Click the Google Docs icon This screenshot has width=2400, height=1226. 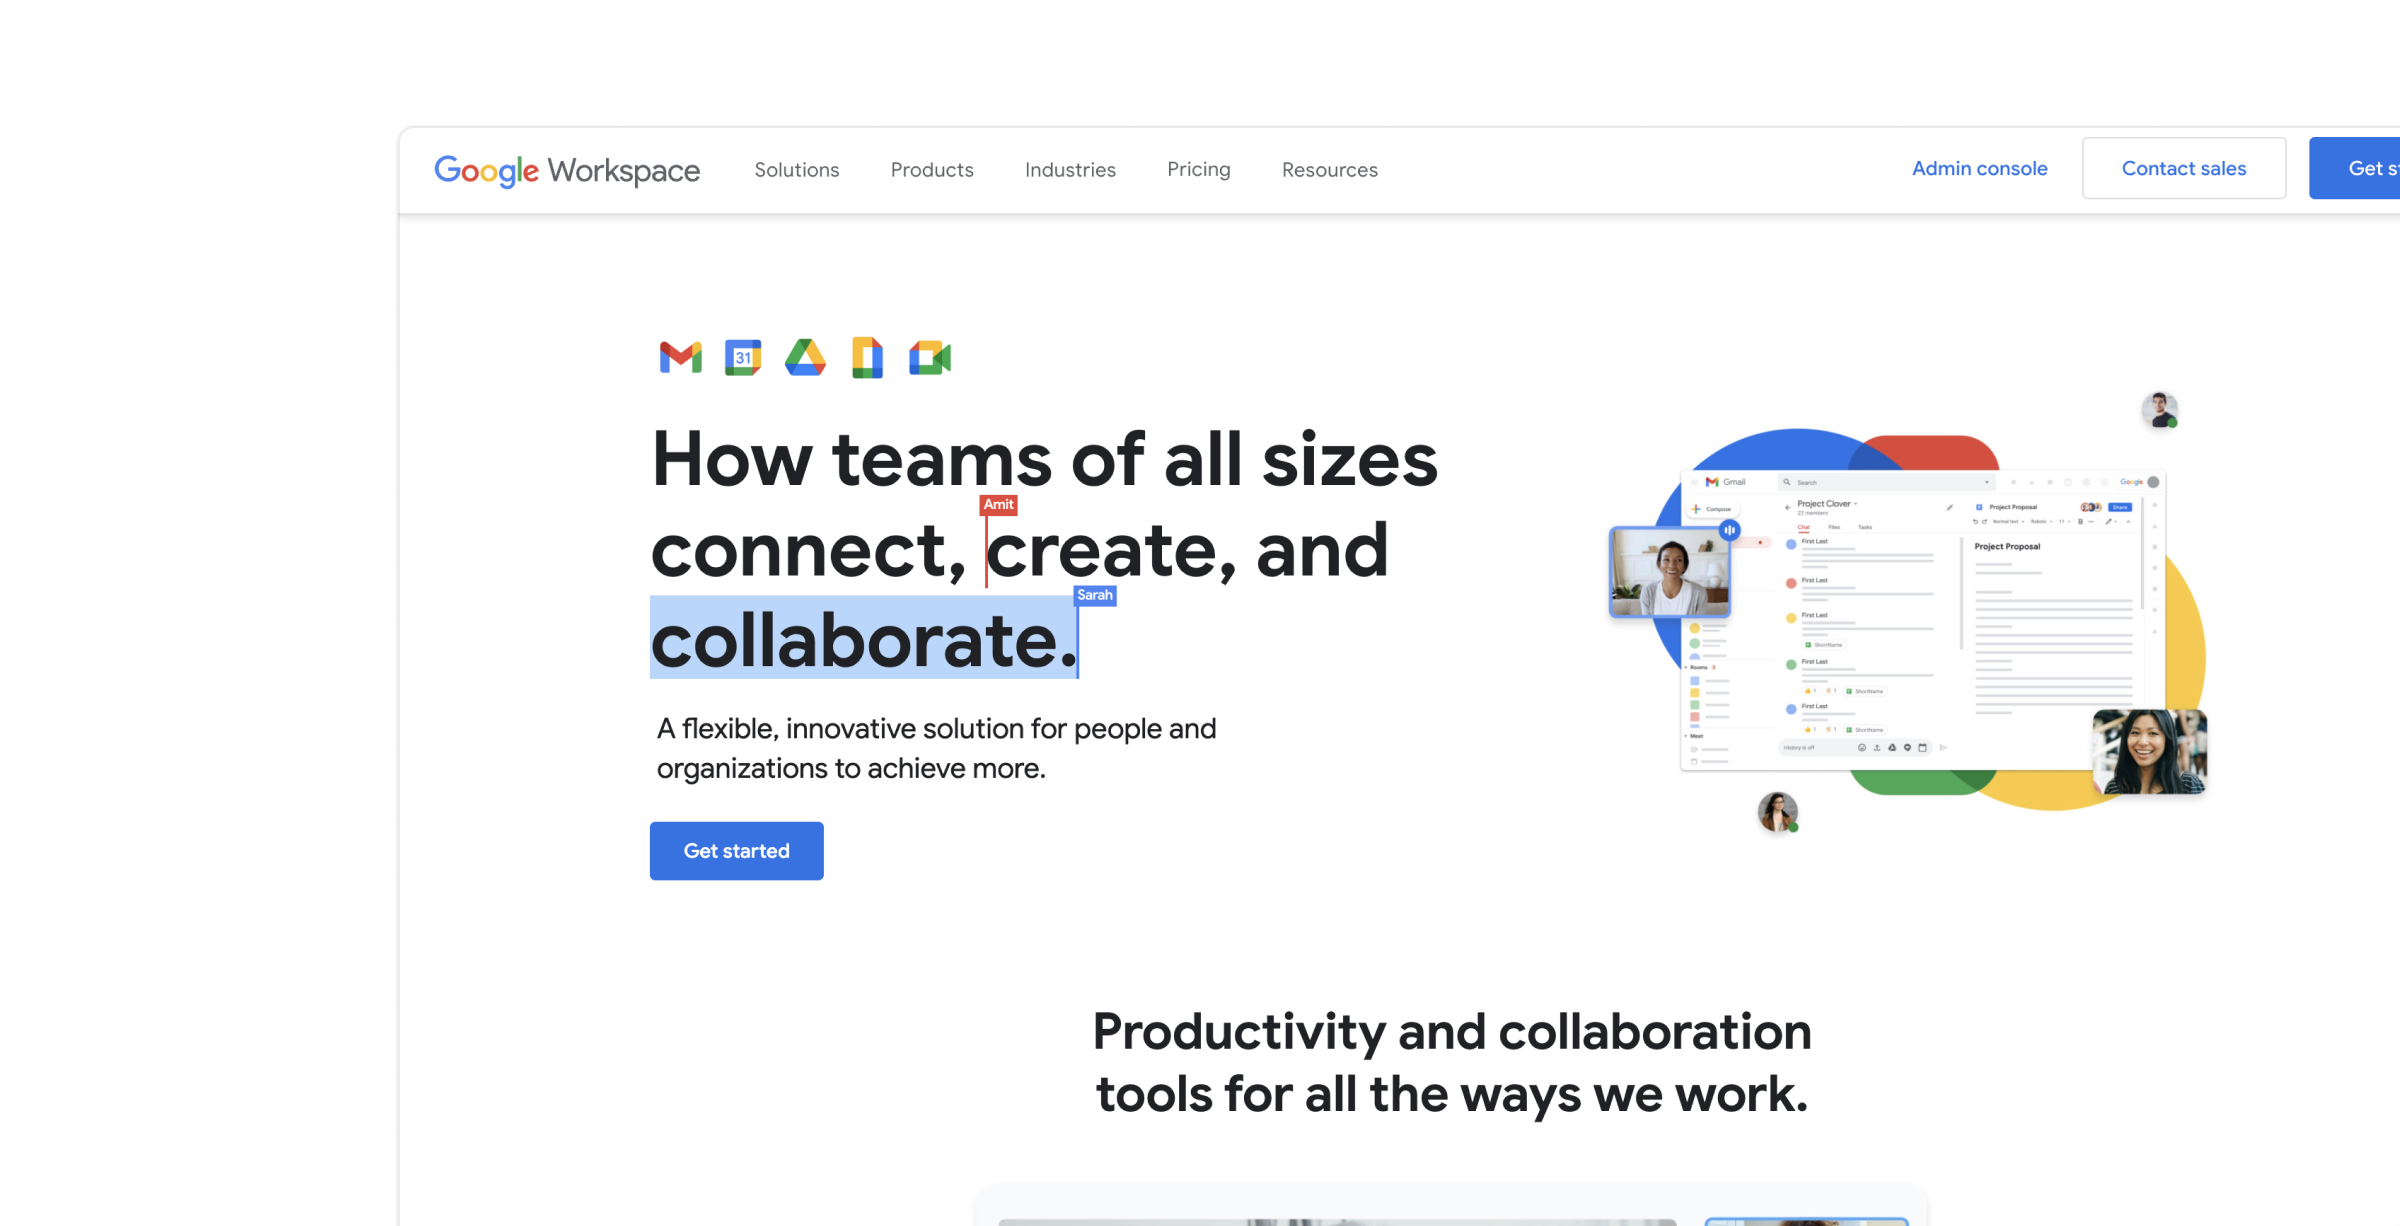pyautogui.click(x=868, y=355)
